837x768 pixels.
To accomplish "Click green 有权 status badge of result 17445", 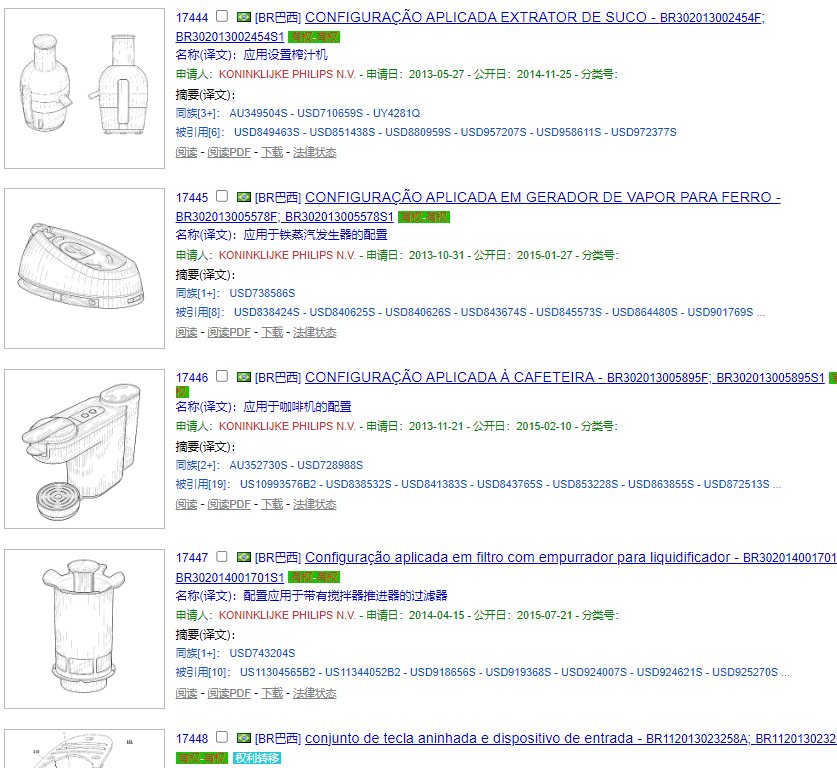I will click(x=424, y=217).
